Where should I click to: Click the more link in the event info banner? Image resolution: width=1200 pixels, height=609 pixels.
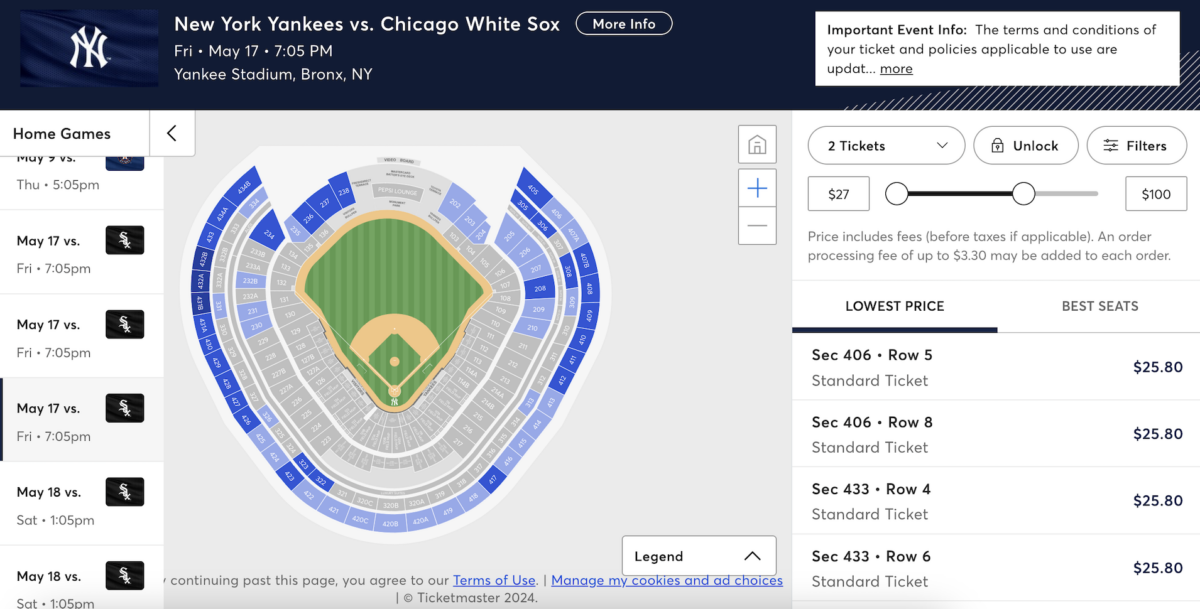[x=896, y=68]
